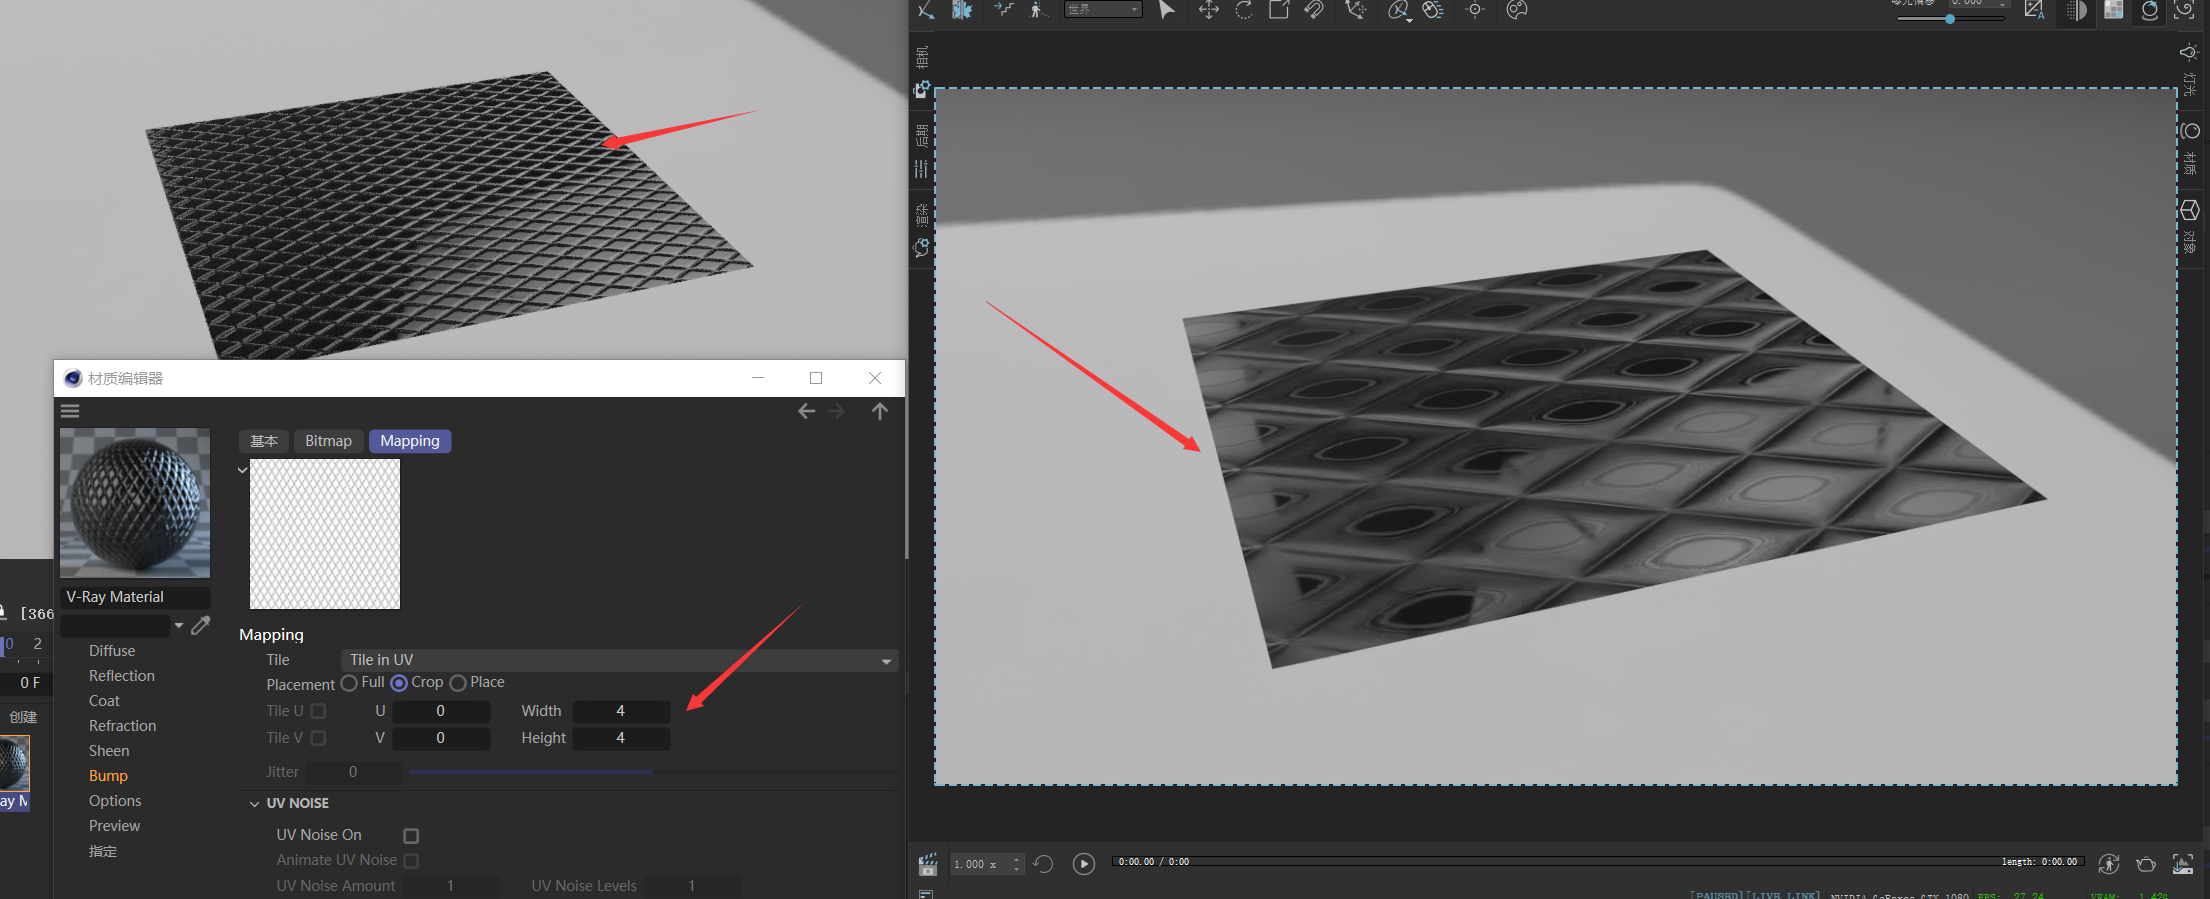The height and width of the screenshot is (899, 2210).
Task: Open the Sheen channel
Action: click(x=109, y=751)
